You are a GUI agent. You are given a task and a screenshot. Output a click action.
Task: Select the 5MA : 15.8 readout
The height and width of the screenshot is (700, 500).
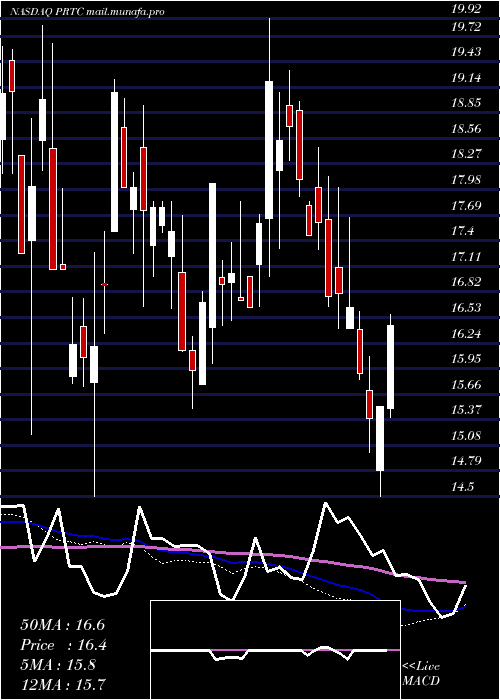click(58, 665)
